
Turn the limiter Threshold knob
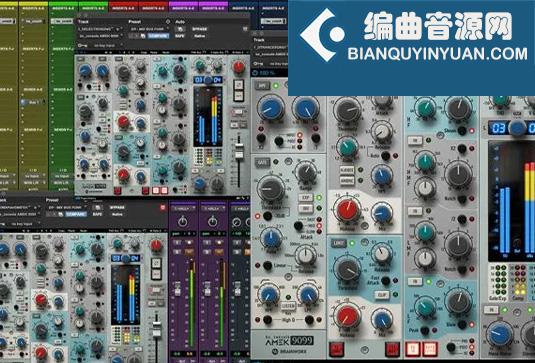tap(348, 270)
